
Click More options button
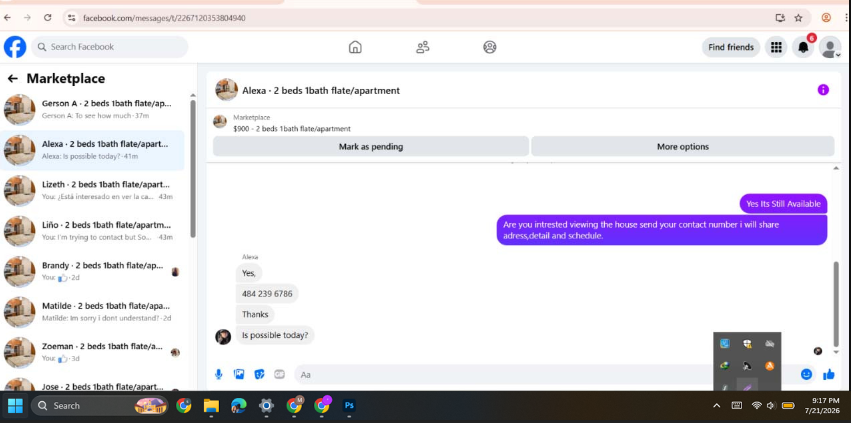[683, 147]
